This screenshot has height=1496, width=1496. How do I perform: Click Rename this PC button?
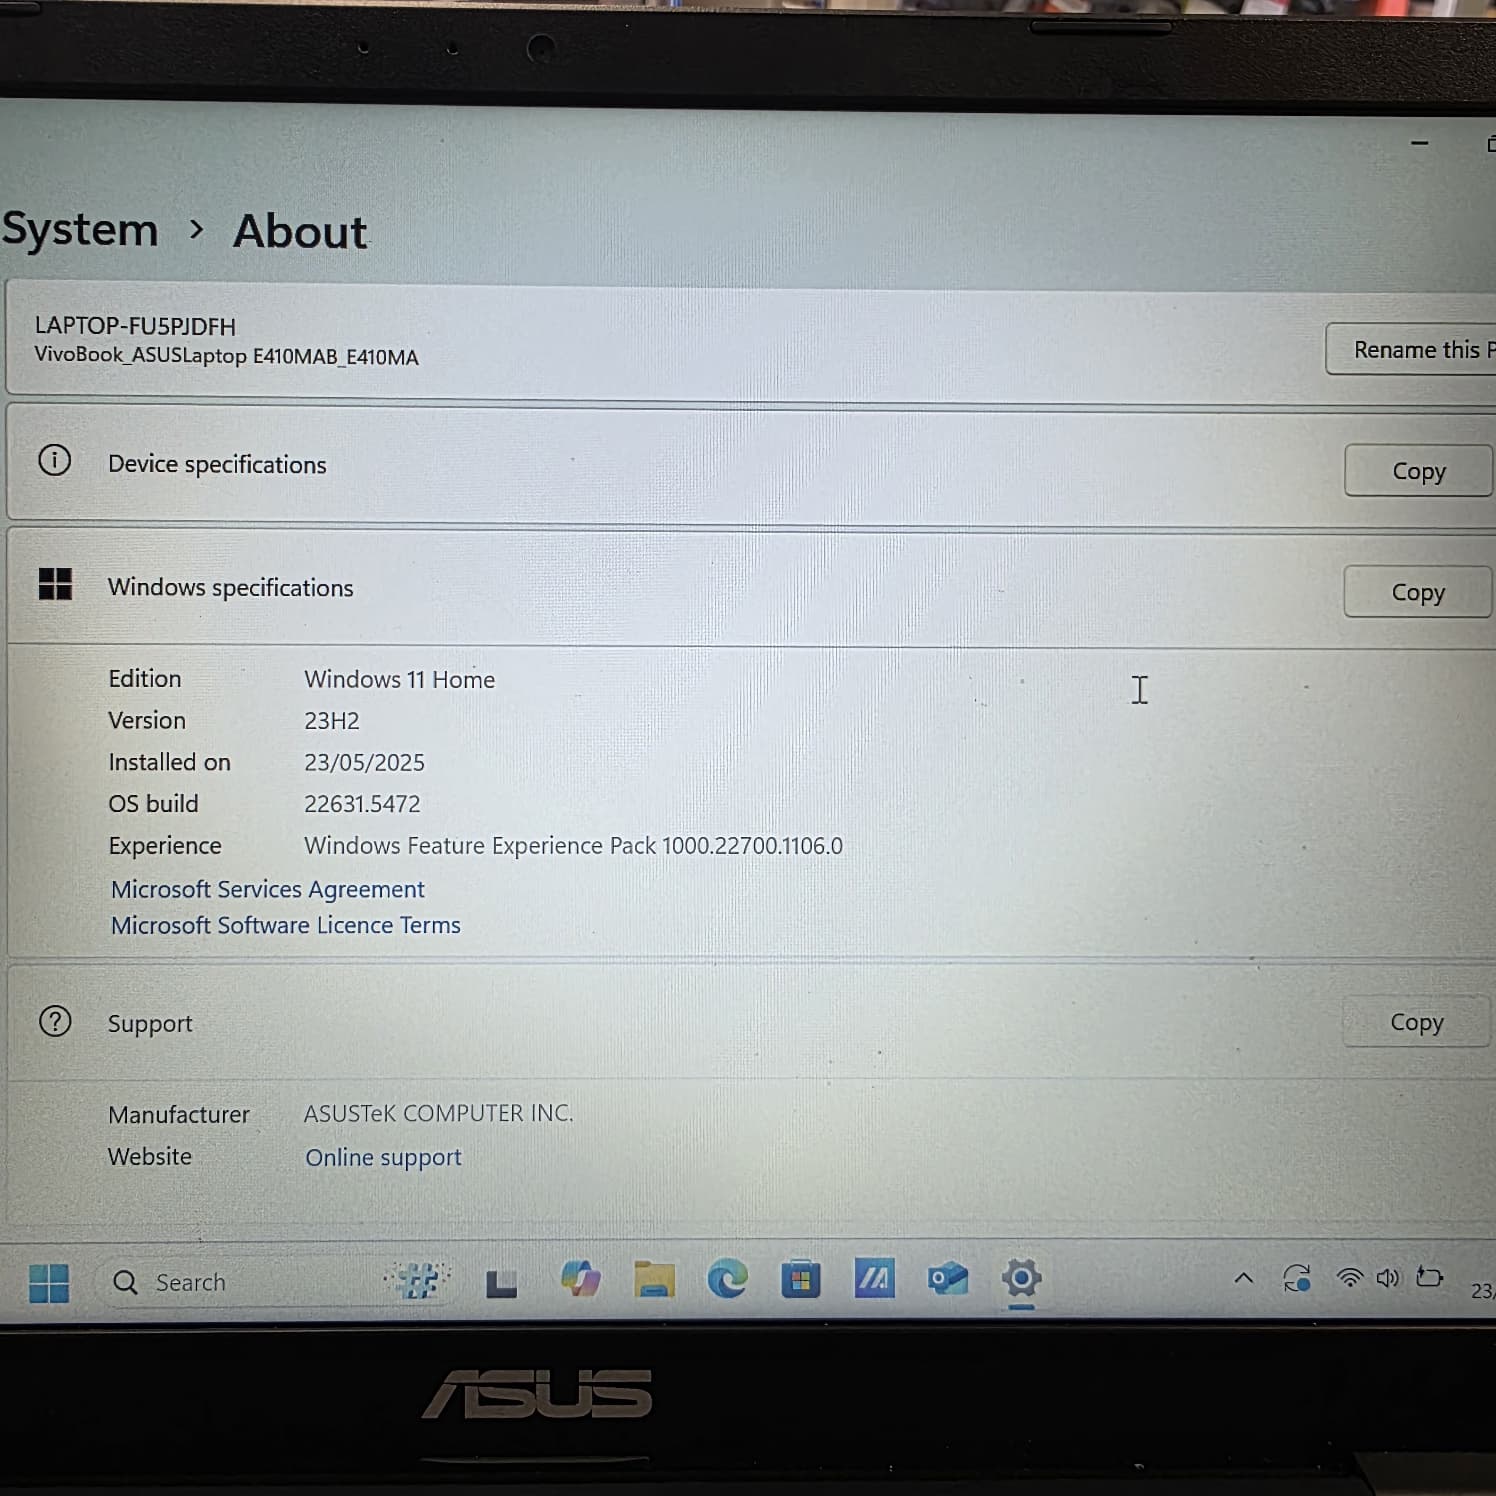[x=1411, y=349]
